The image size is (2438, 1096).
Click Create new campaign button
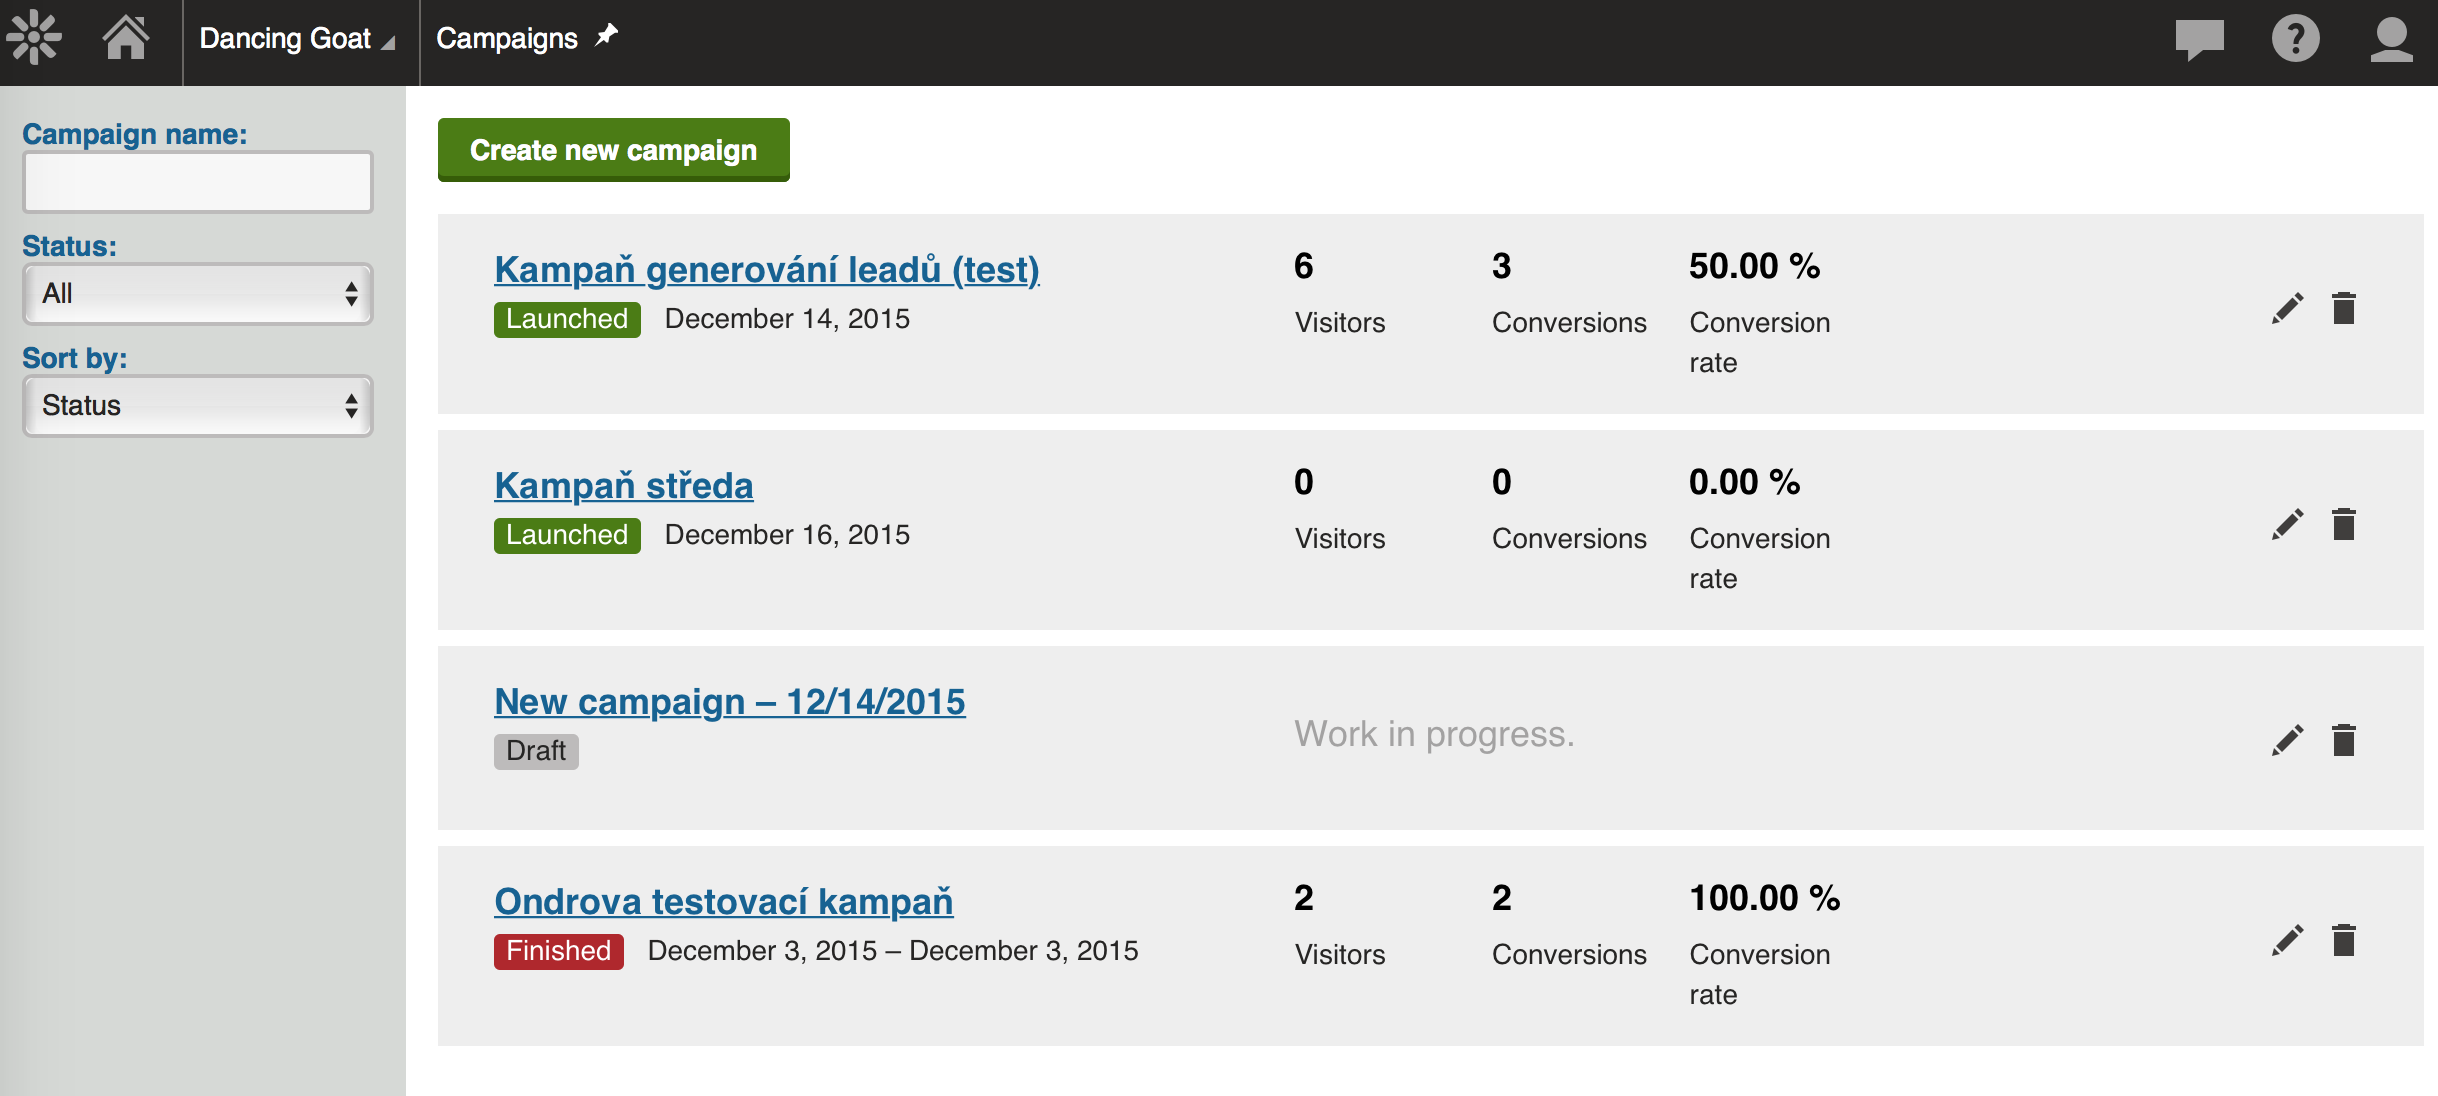point(613,150)
